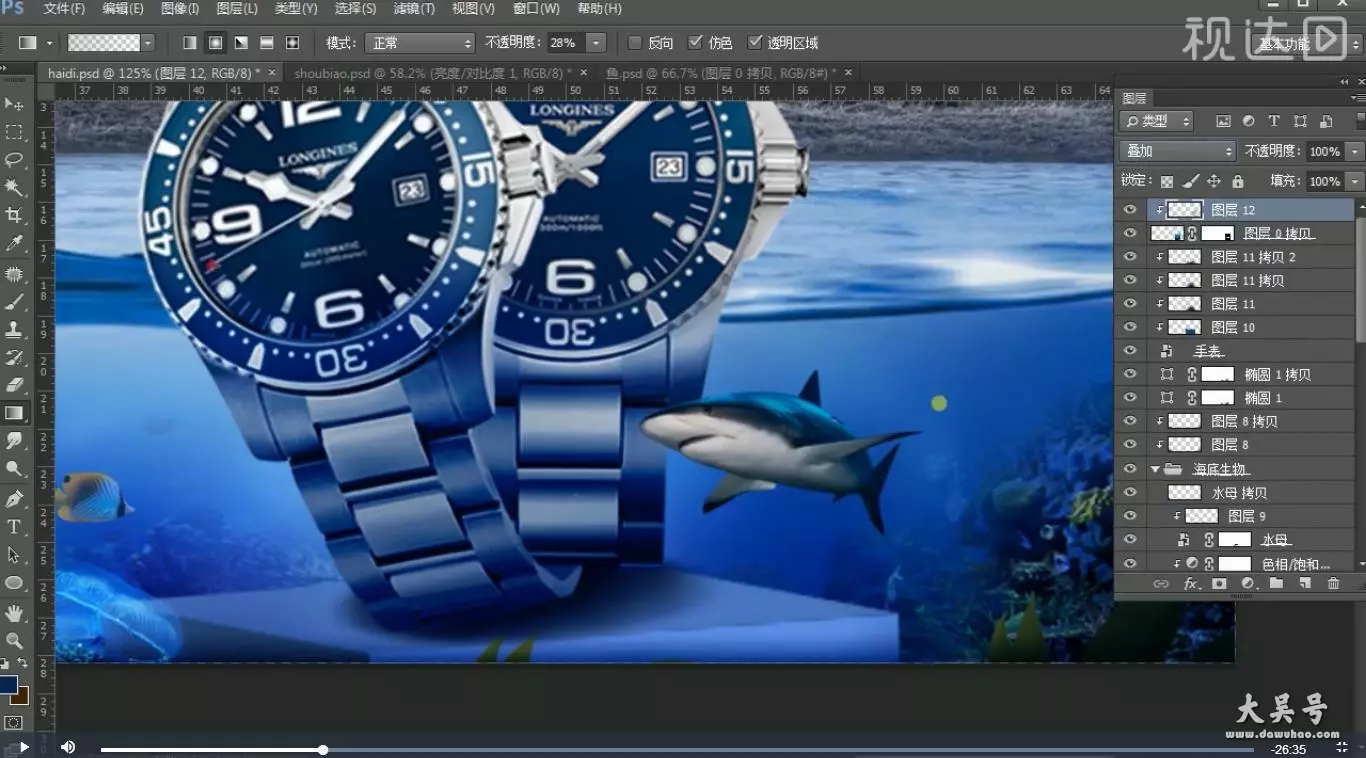Open the 类型 layer filter dropdown
The height and width of the screenshot is (758, 1366).
[x=1157, y=121]
